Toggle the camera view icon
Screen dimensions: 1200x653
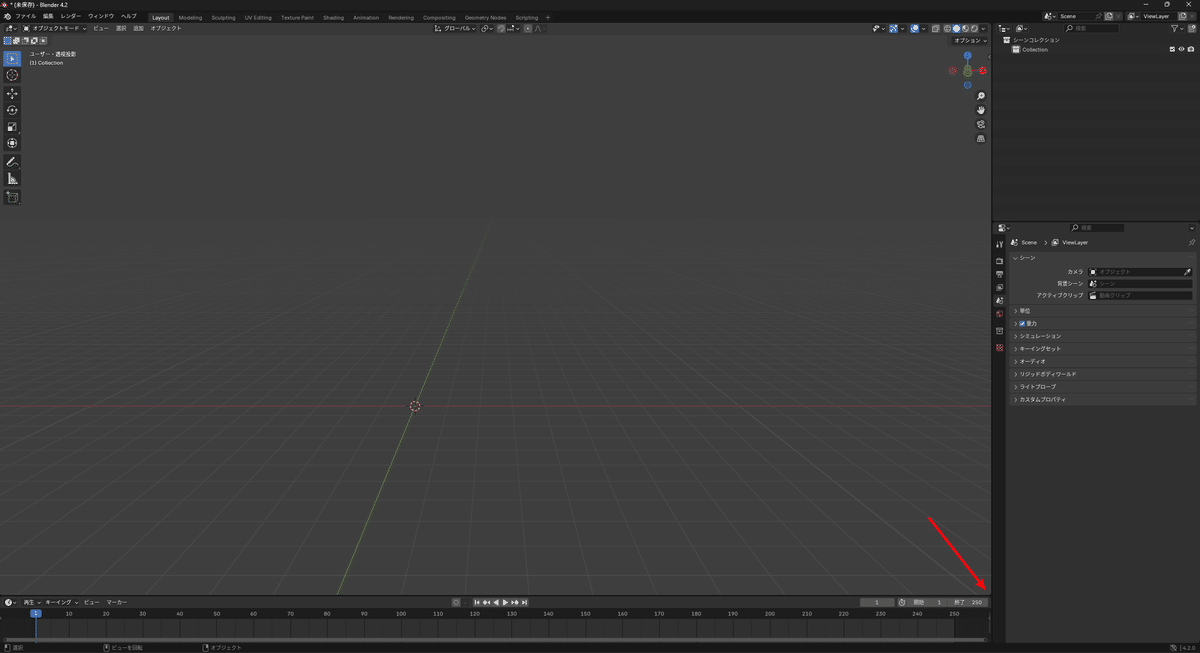point(981,124)
